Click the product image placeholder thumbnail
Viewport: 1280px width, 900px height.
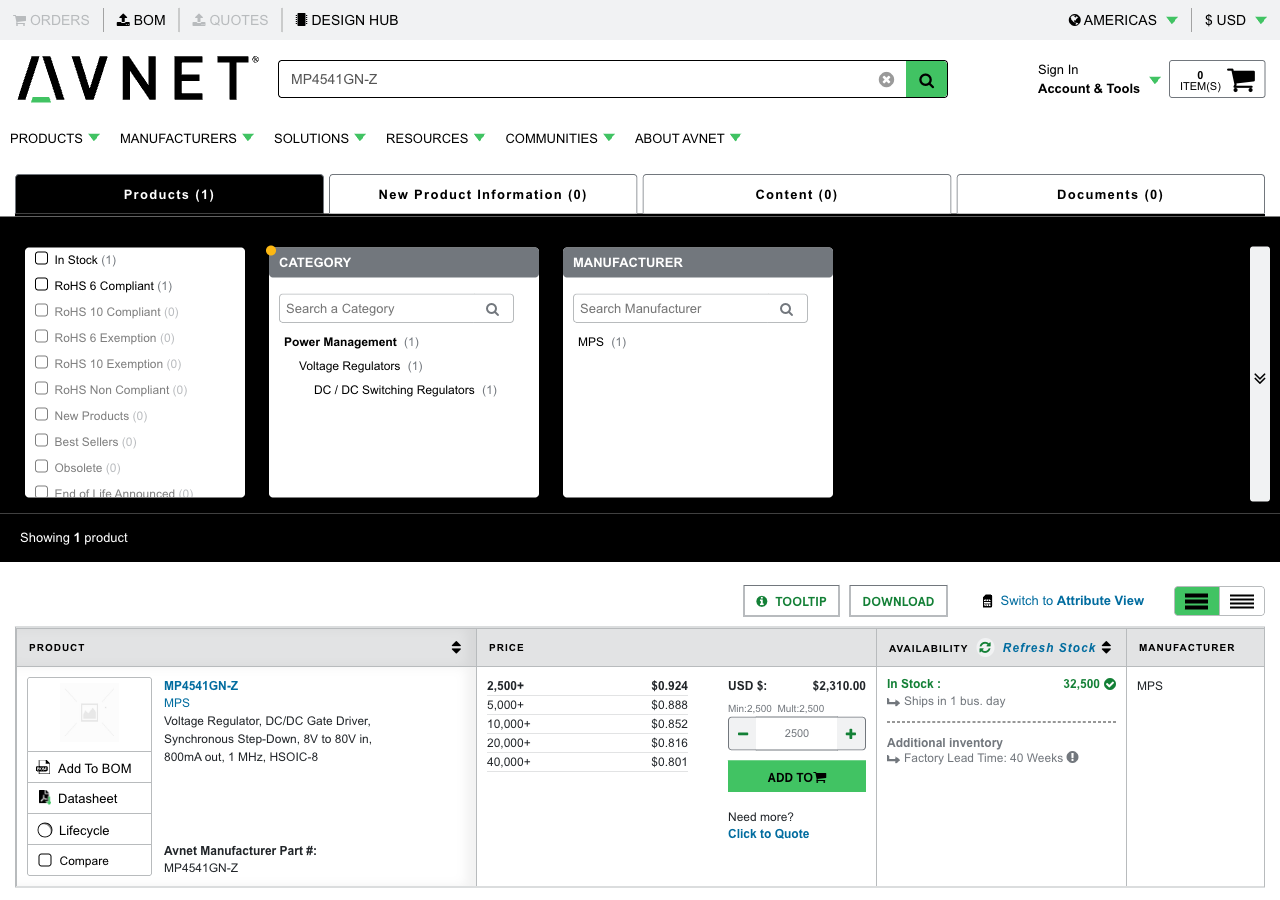click(89, 714)
